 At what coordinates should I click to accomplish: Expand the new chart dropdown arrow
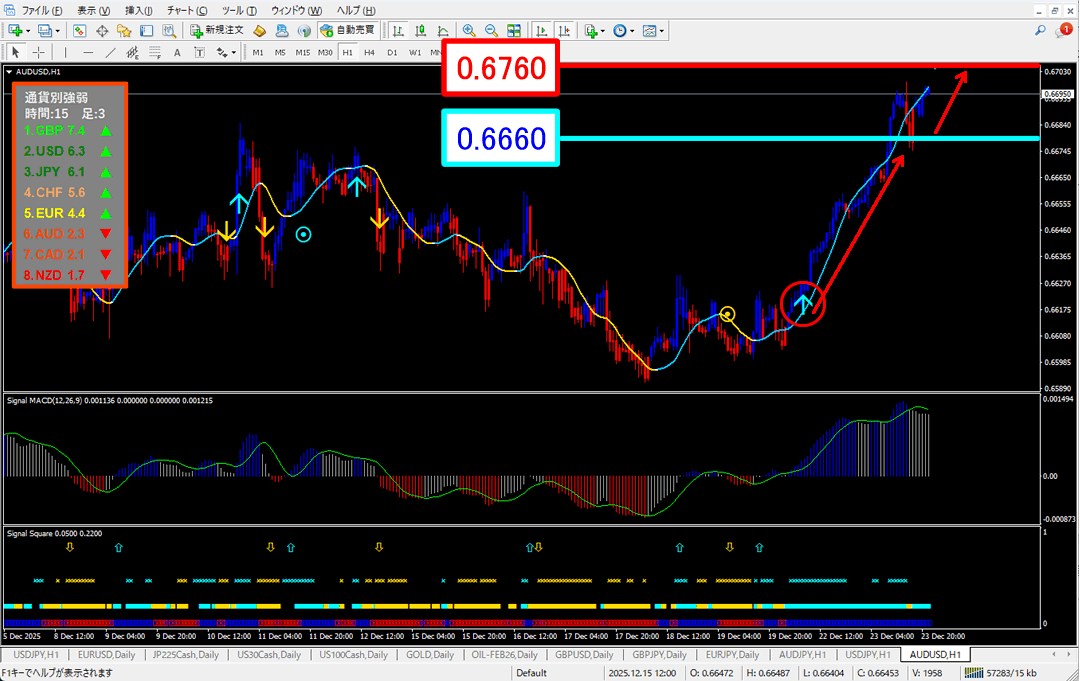[27, 31]
